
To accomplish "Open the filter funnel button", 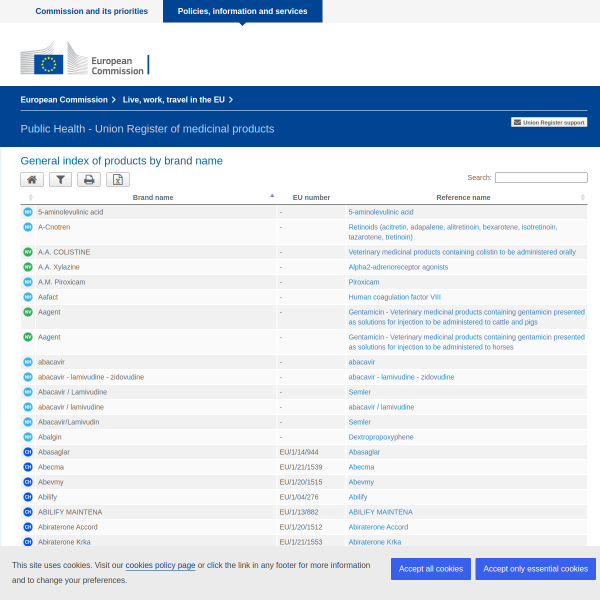I will [60, 179].
